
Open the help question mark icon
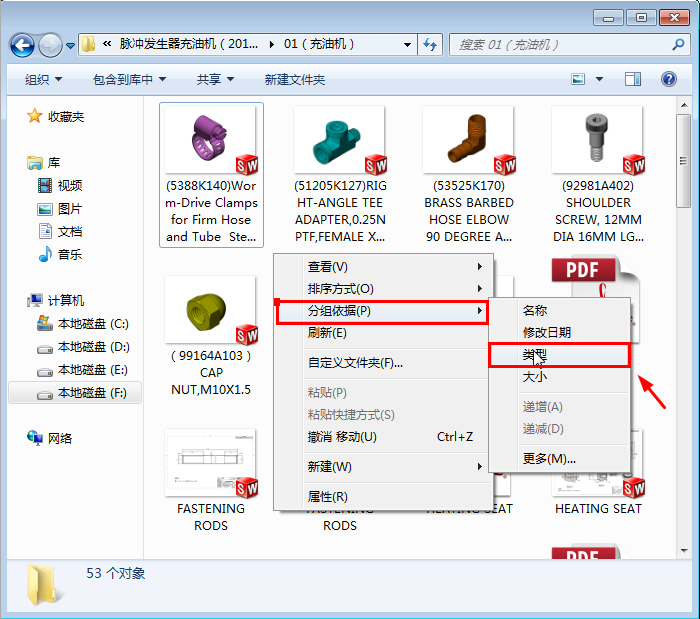click(x=668, y=79)
